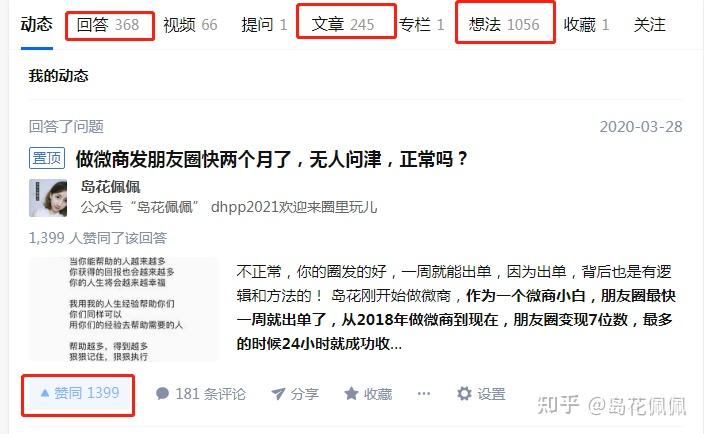Open the 181 条评论 comment bubble icon

coord(162,394)
